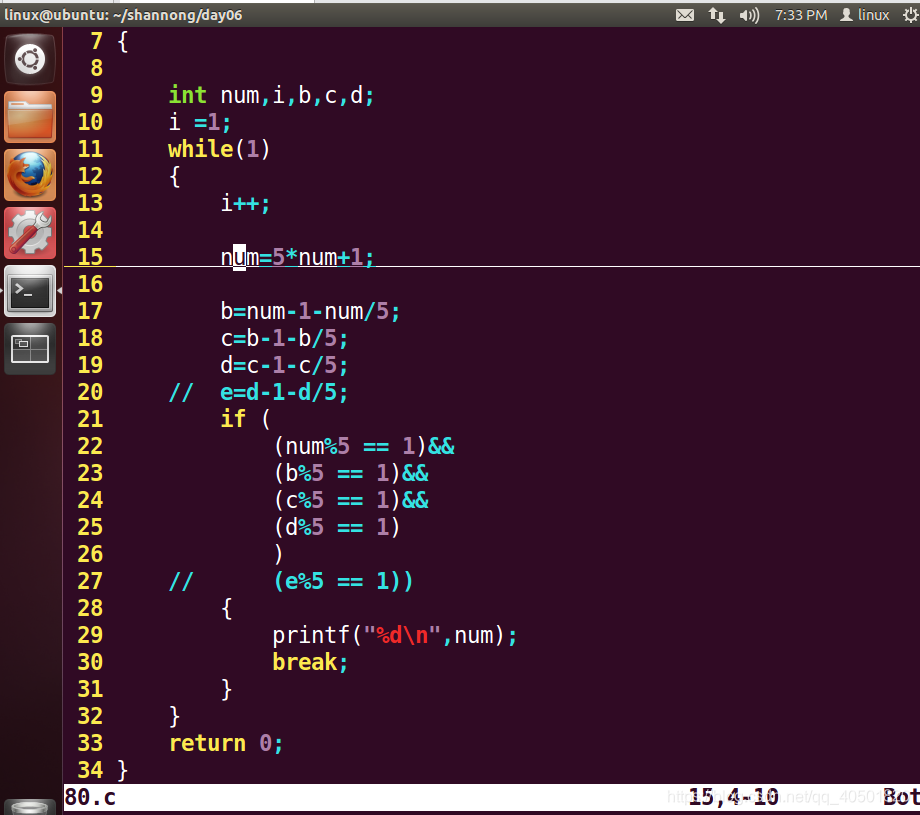Viewport: 920px width, 815px height.
Task: Click '(c%5 == 1)&&' on line 24
Action: click(351, 501)
